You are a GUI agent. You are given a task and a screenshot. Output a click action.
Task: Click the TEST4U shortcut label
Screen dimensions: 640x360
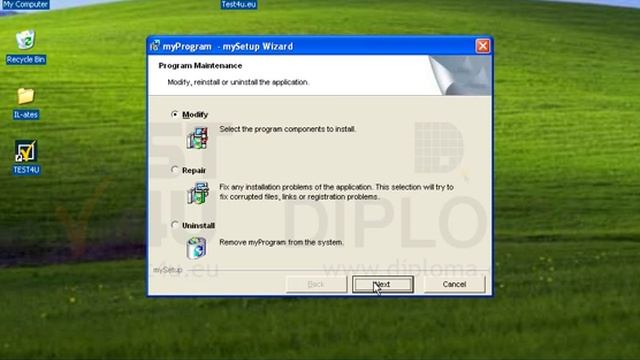coord(26,170)
